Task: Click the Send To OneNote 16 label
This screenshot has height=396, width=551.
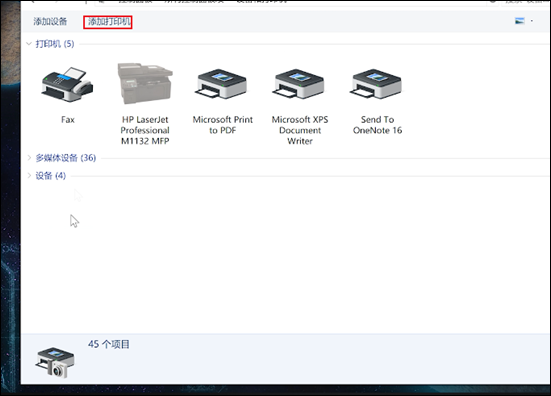Action: [377, 125]
